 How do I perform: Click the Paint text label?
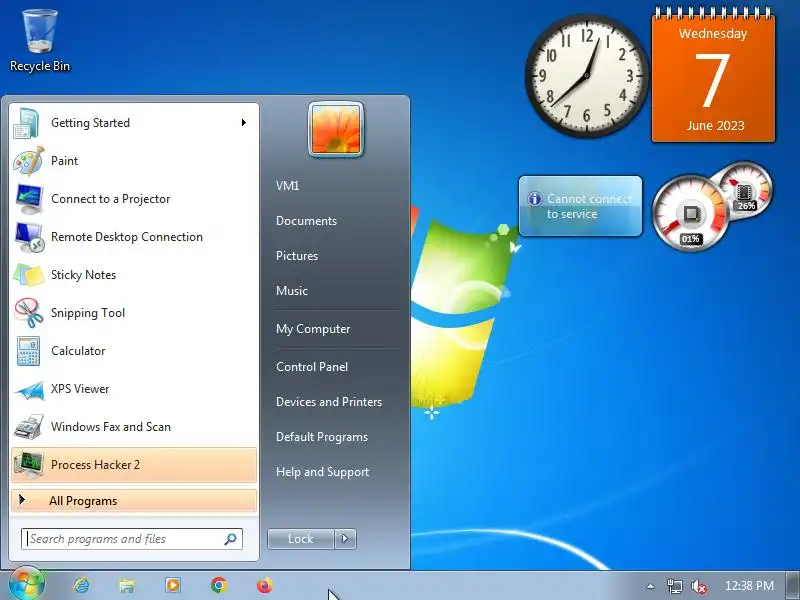pos(65,161)
